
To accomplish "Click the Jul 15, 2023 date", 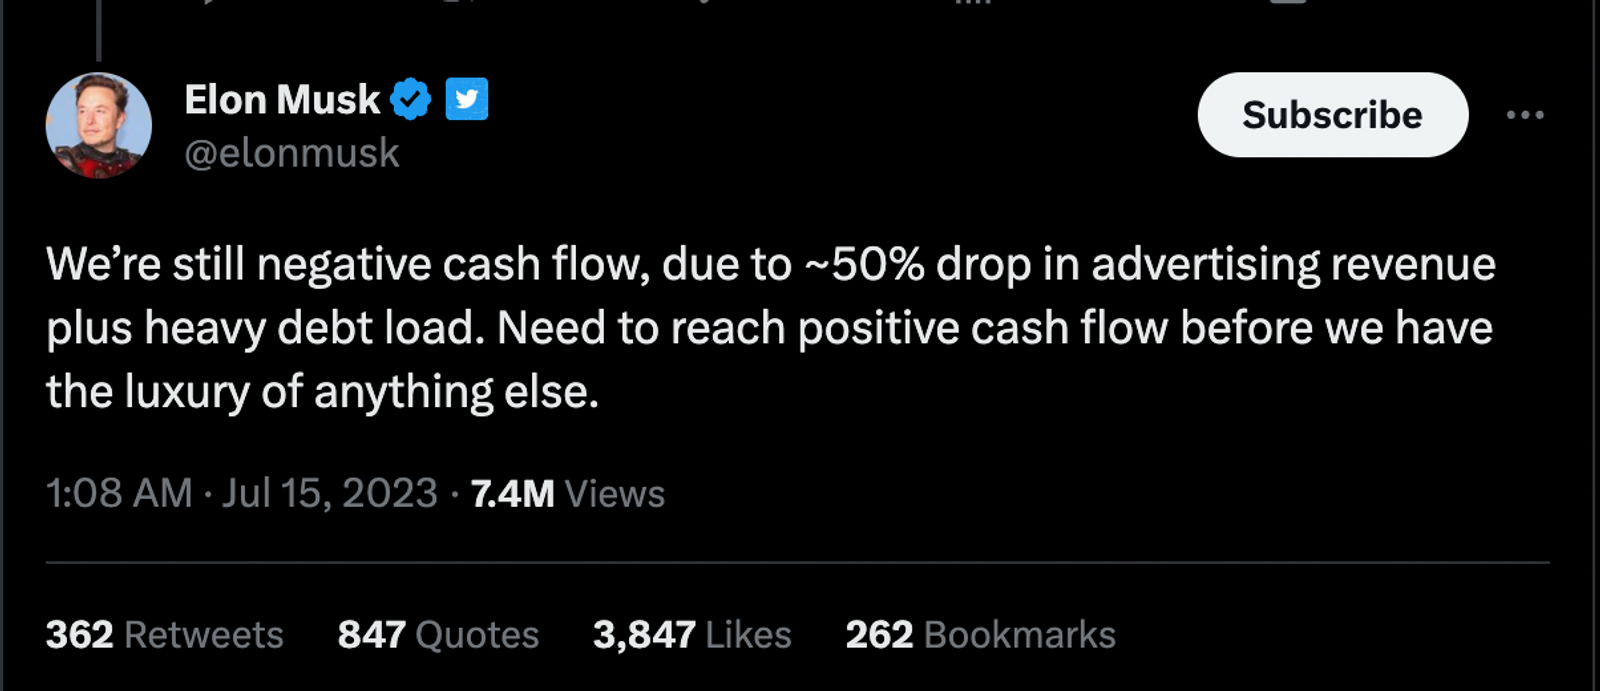I will click(x=329, y=493).
